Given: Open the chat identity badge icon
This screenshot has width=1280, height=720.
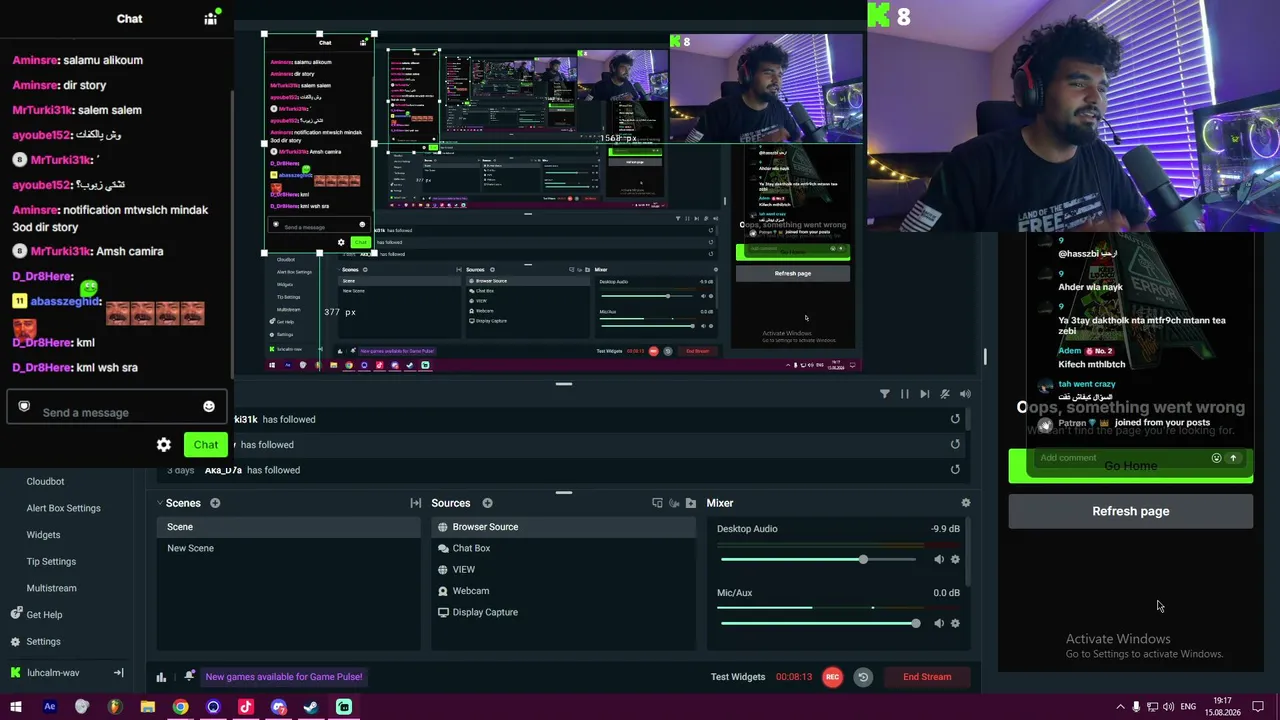Looking at the screenshot, I should (24, 406).
